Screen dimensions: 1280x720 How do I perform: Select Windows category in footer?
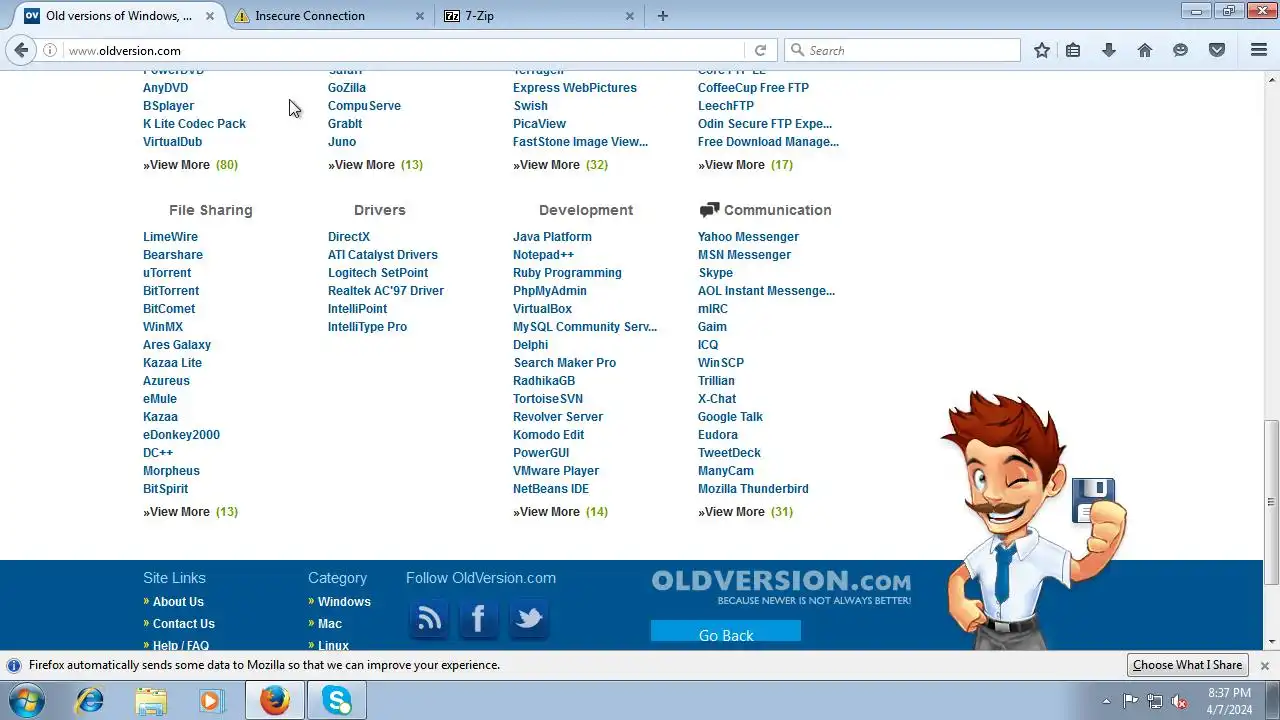(x=344, y=602)
